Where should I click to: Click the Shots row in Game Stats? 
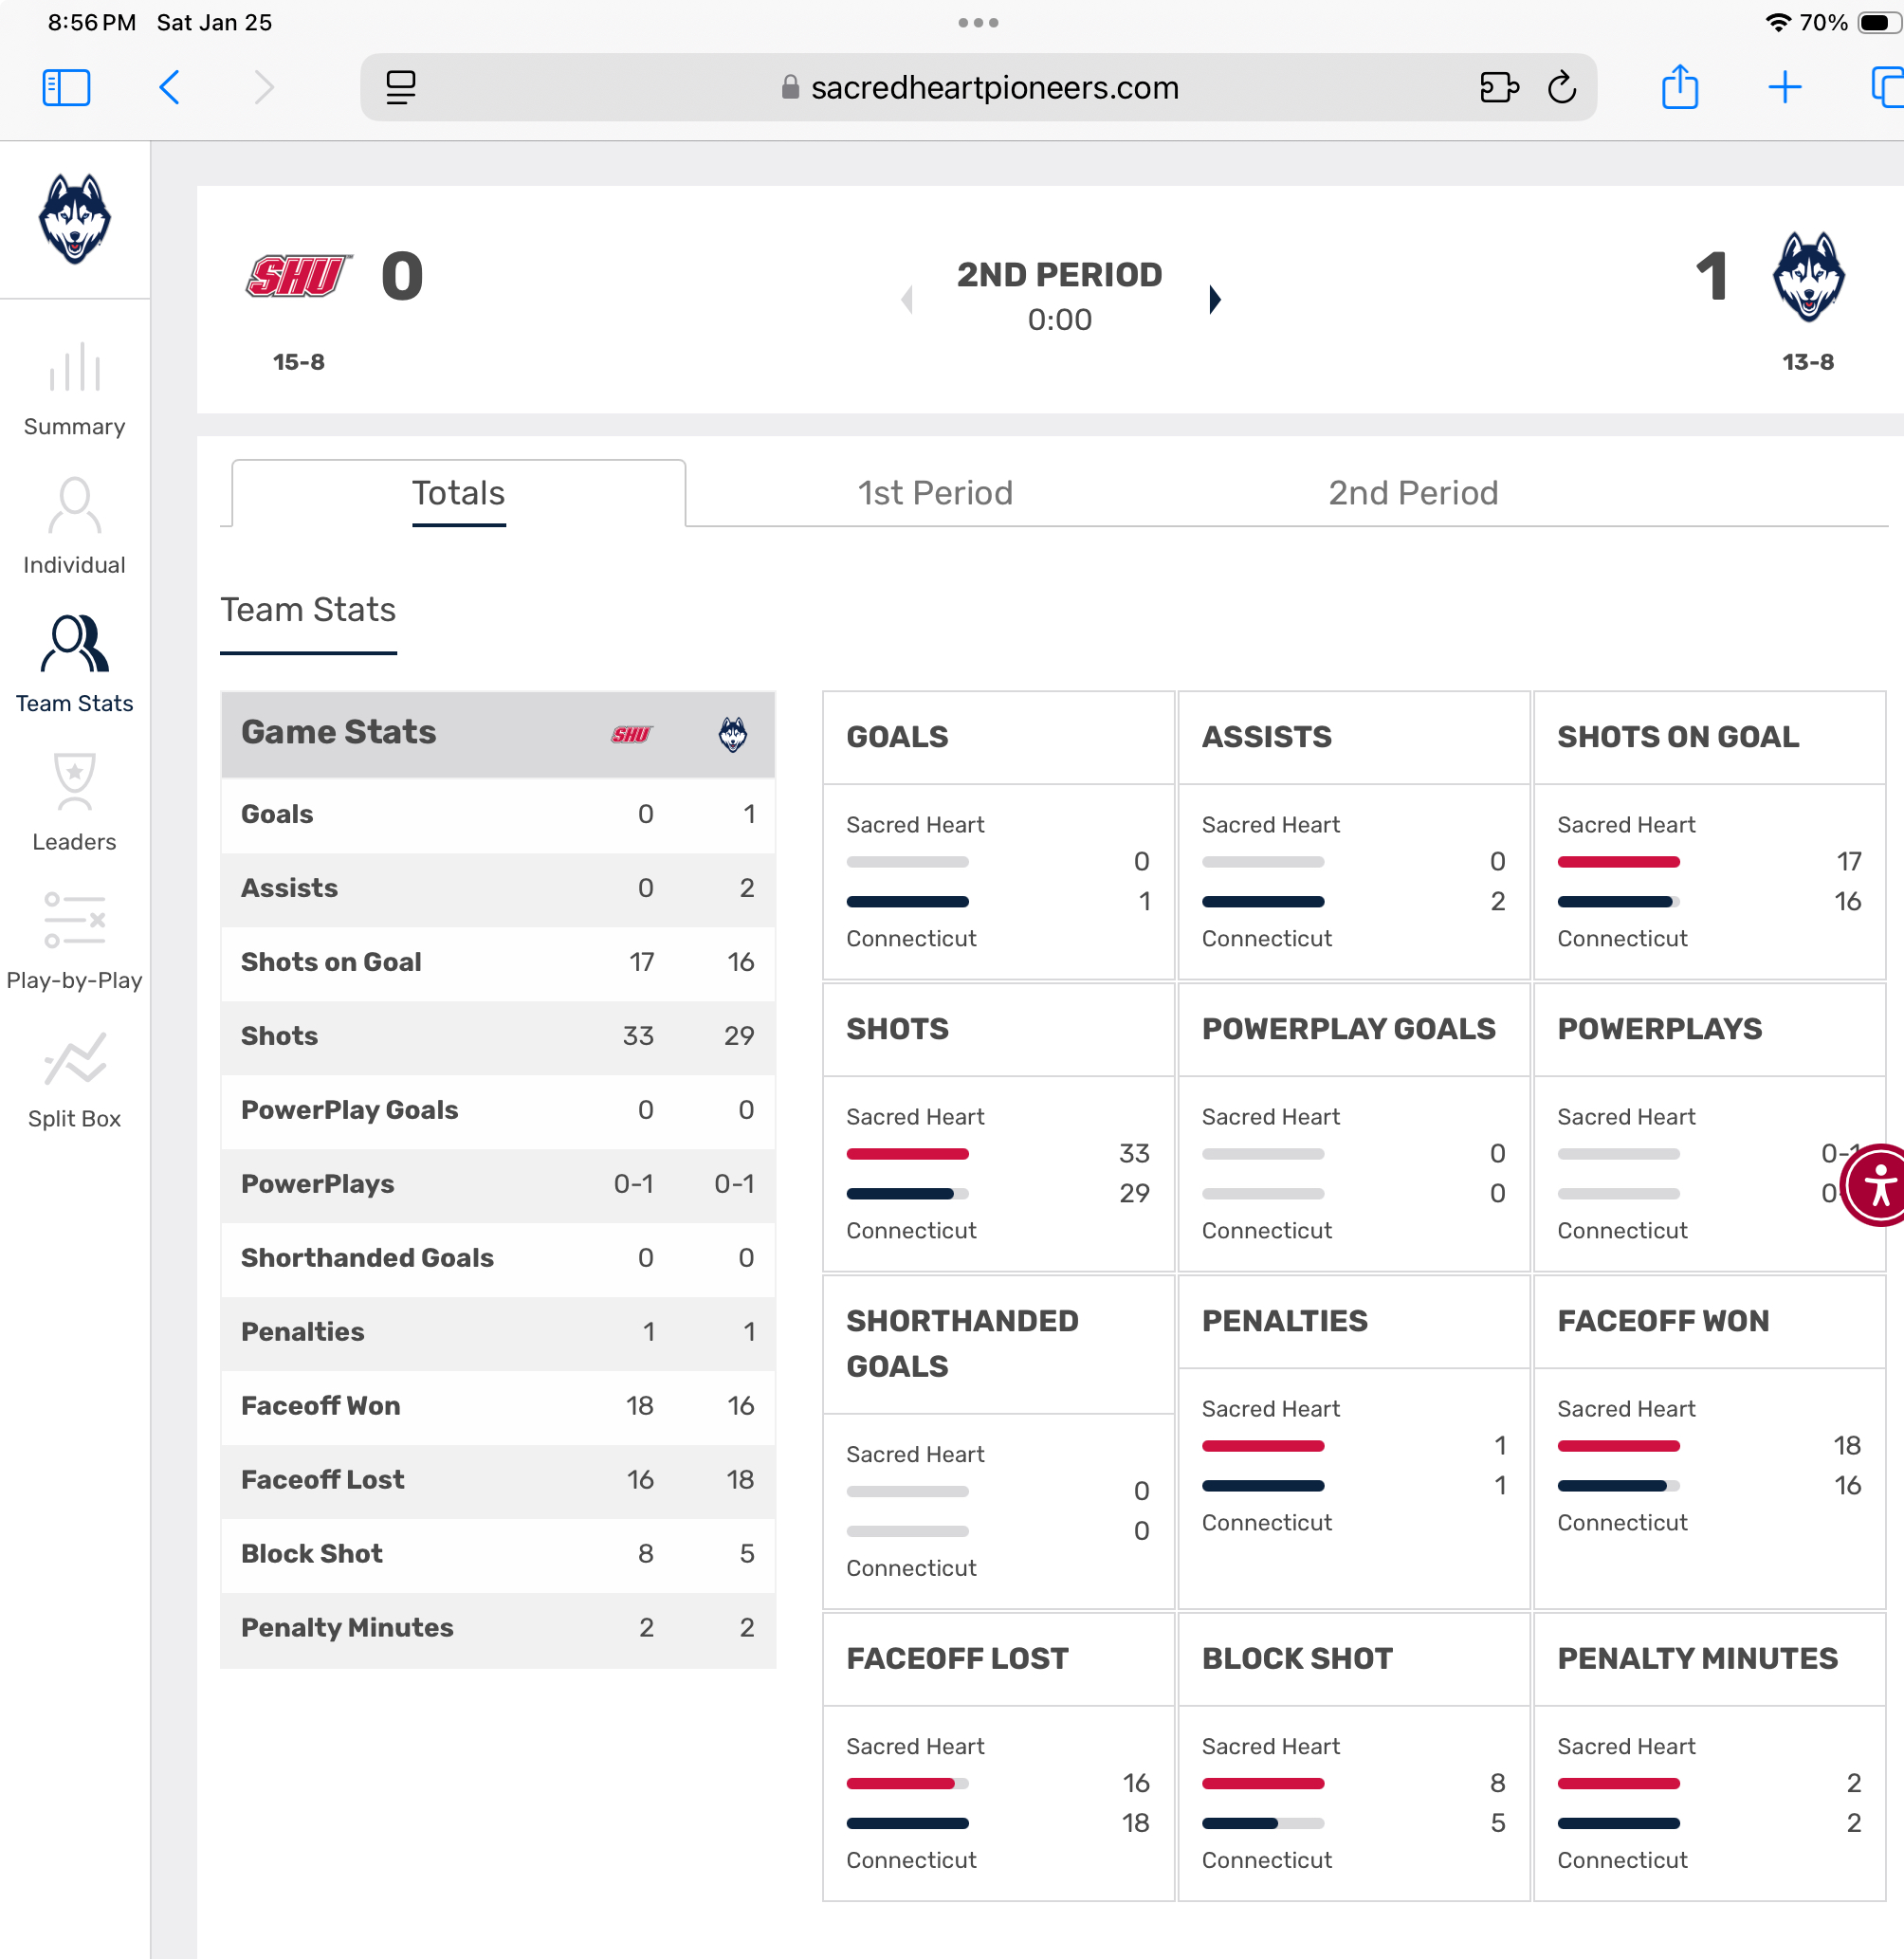(498, 1036)
